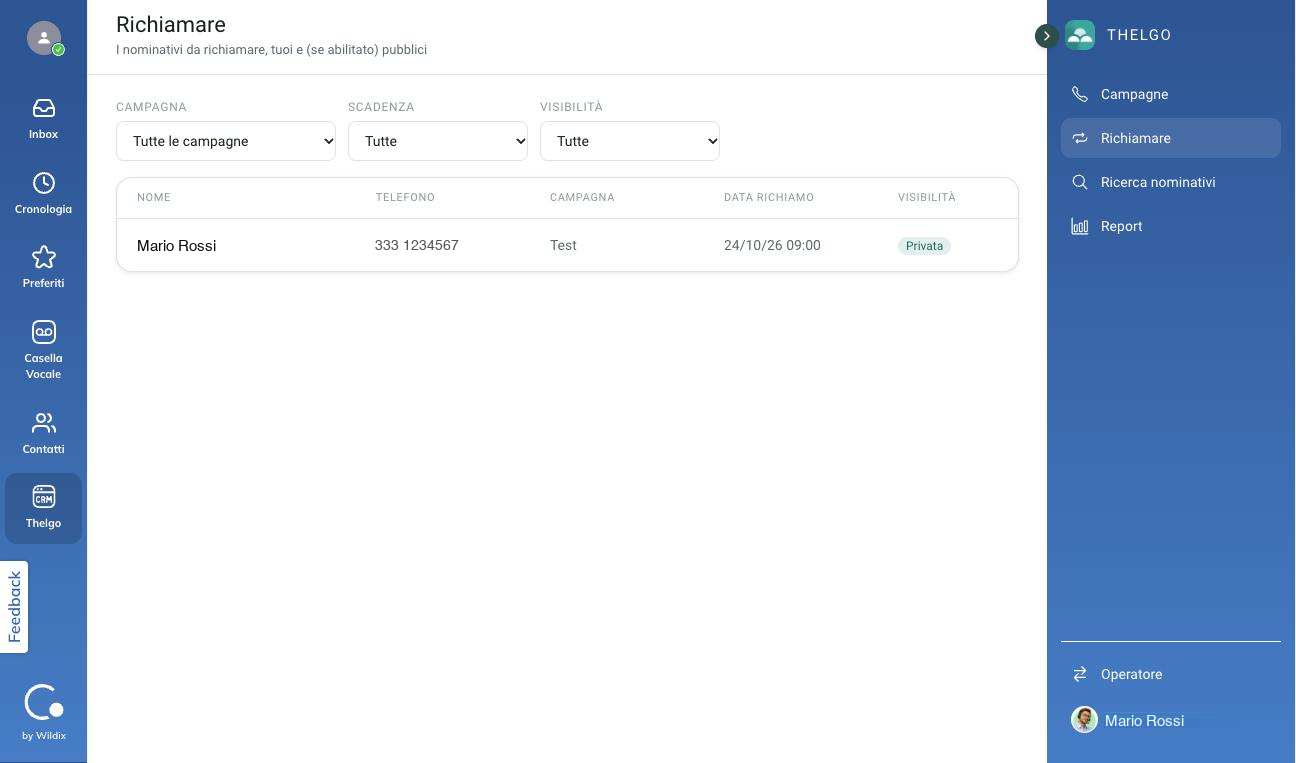Expand the Visibilità filter dropdown

tap(630, 141)
